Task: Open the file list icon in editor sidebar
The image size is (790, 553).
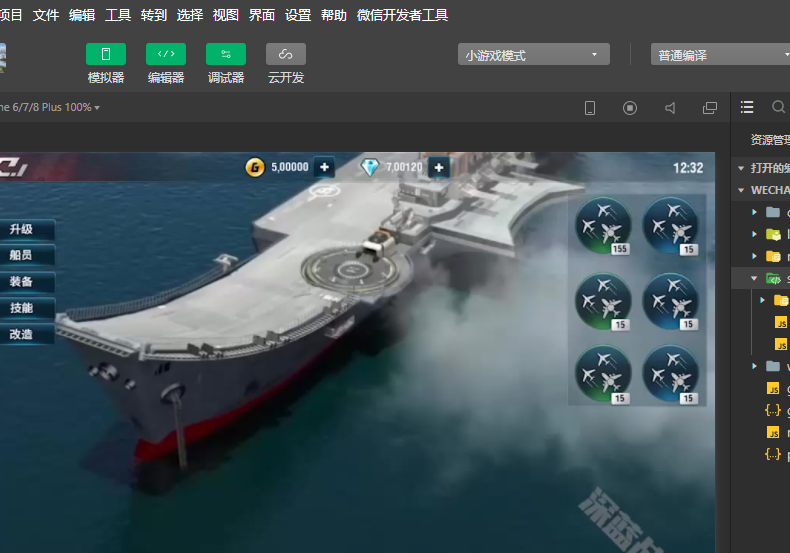Action: 747,107
